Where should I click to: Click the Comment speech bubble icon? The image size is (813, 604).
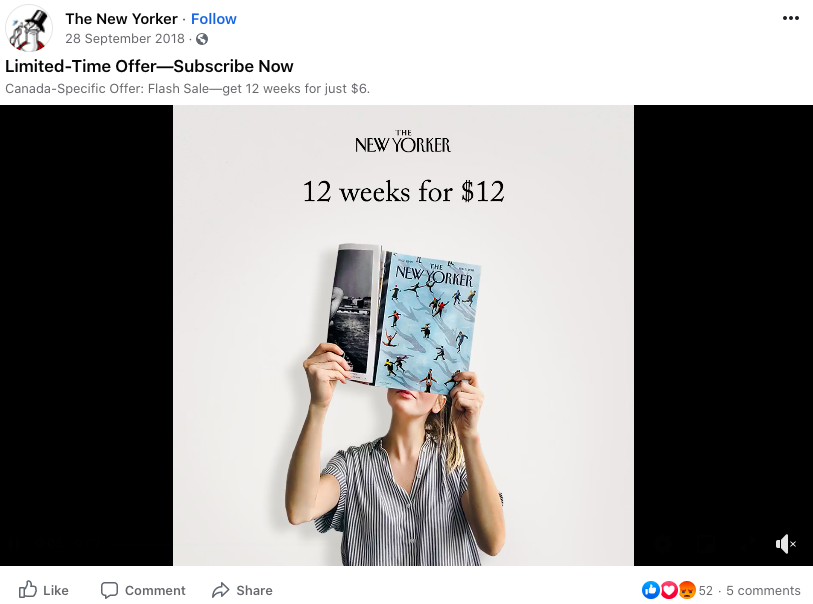[x=109, y=591]
